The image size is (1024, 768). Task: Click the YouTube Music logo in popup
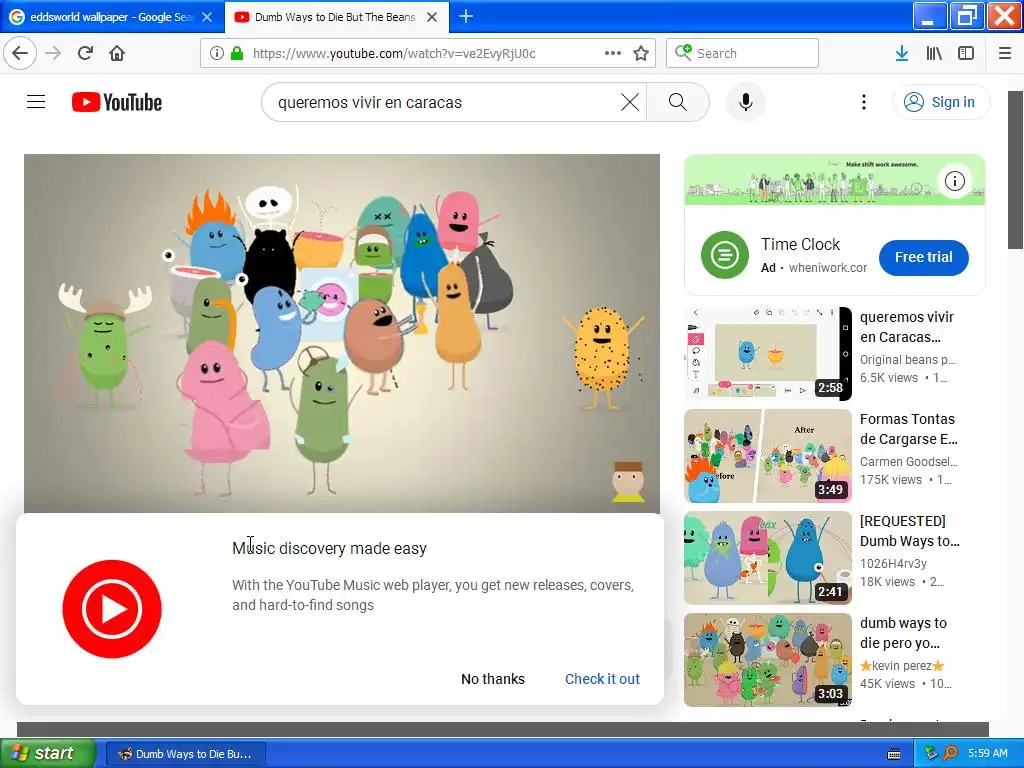(112, 609)
